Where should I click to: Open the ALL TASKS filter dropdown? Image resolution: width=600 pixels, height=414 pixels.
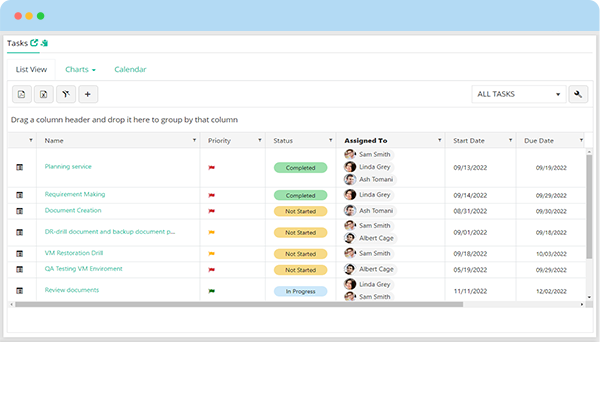518,94
